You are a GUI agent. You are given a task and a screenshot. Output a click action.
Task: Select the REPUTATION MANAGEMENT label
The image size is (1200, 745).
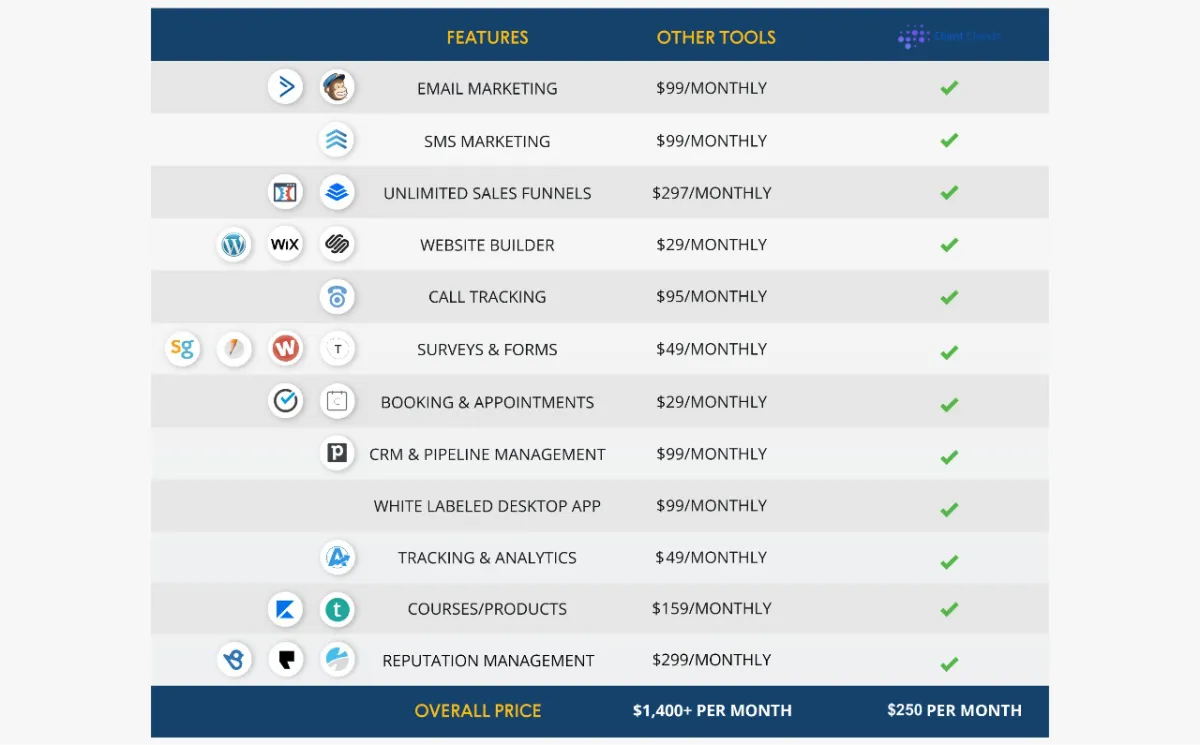pyautogui.click(x=488, y=660)
